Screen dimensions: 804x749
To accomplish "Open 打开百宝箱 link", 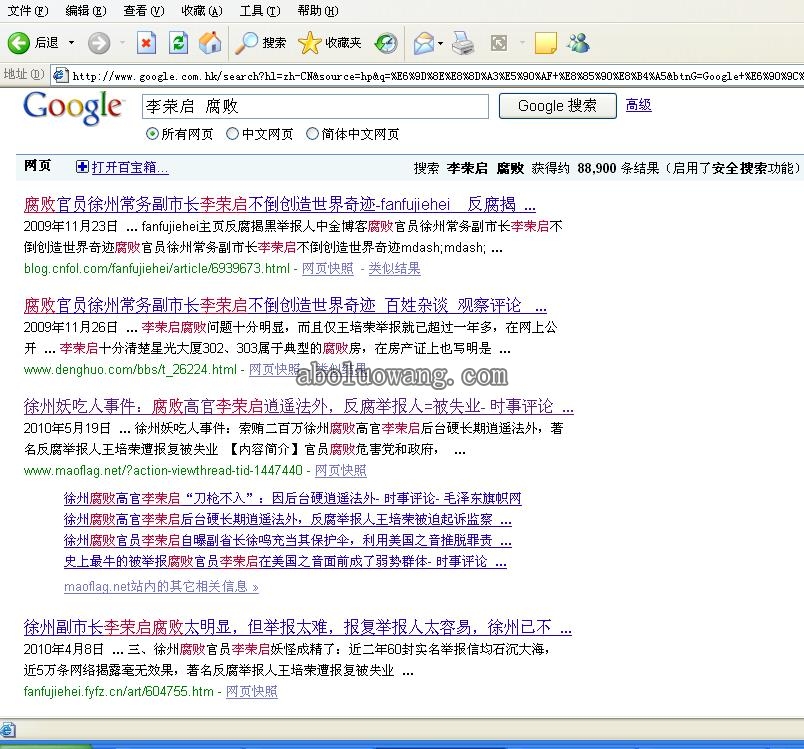I will (x=130, y=167).
